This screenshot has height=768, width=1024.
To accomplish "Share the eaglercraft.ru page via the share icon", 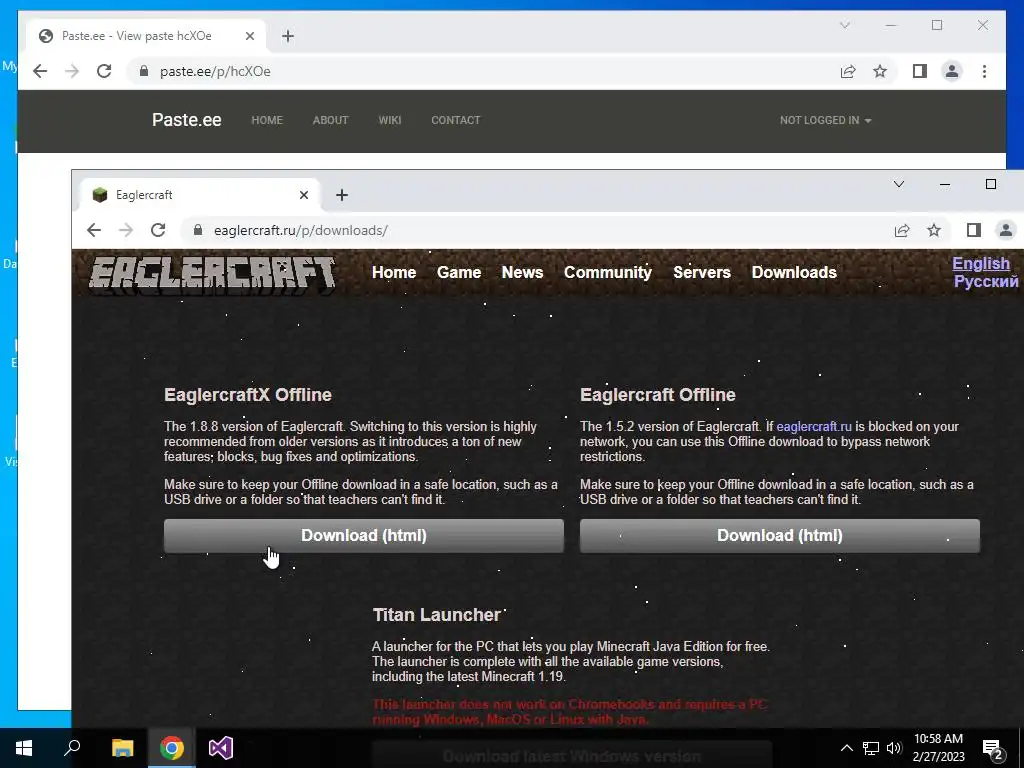I will click(x=902, y=230).
